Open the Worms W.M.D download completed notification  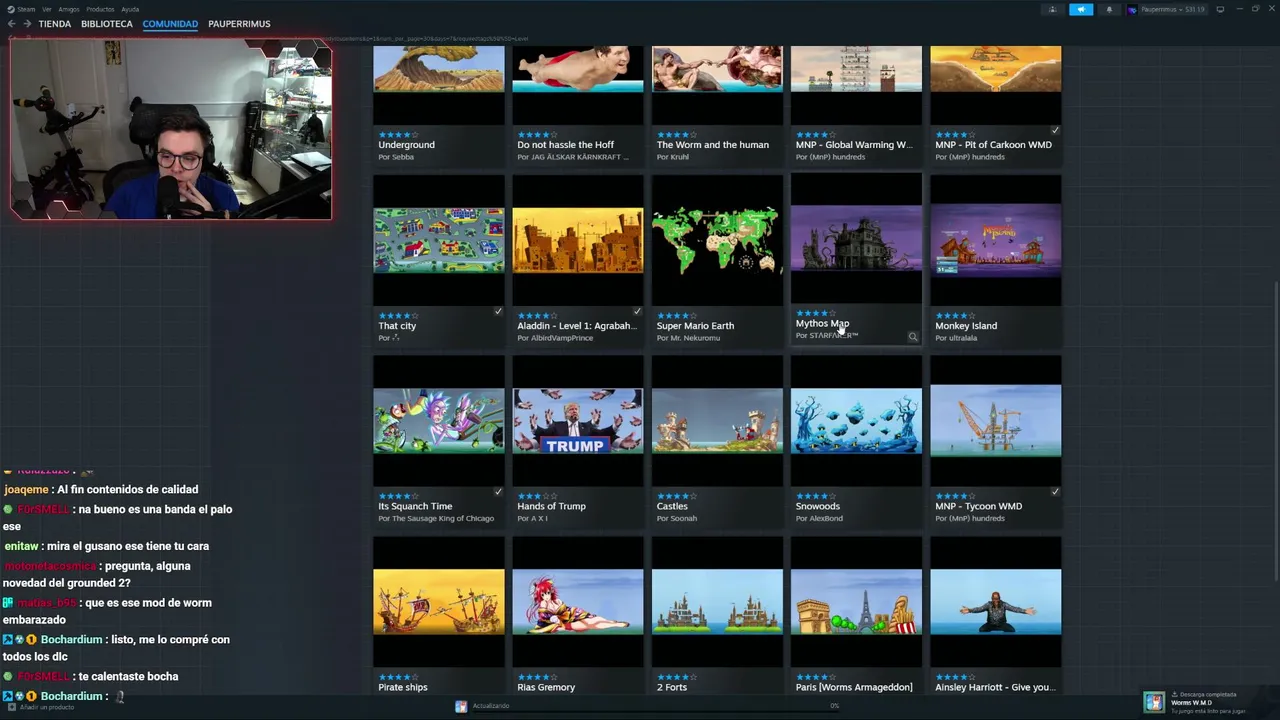pyautogui.click(x=1208, y=702)
